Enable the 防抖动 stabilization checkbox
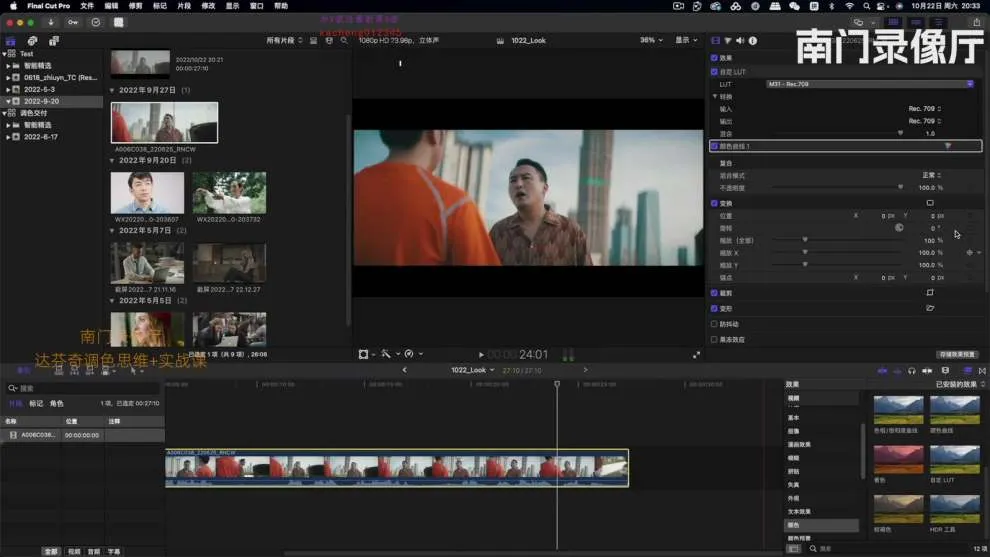The image size is (990, 557). click(714, 324)
